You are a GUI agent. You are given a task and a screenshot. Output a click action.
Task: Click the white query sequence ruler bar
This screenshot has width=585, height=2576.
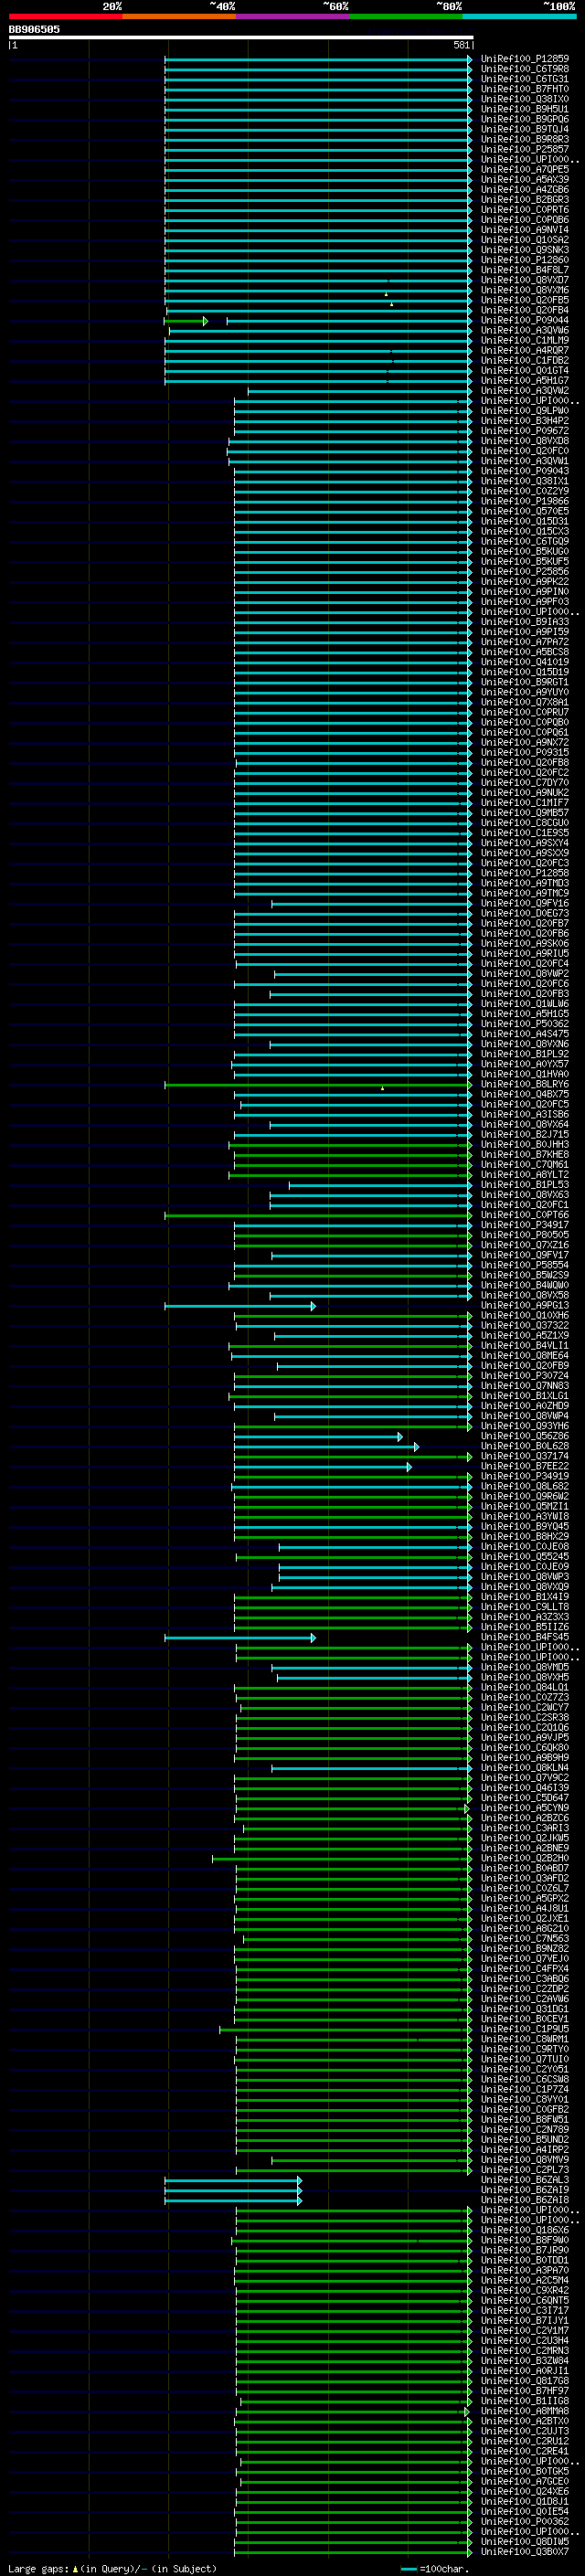coord(240,38)
